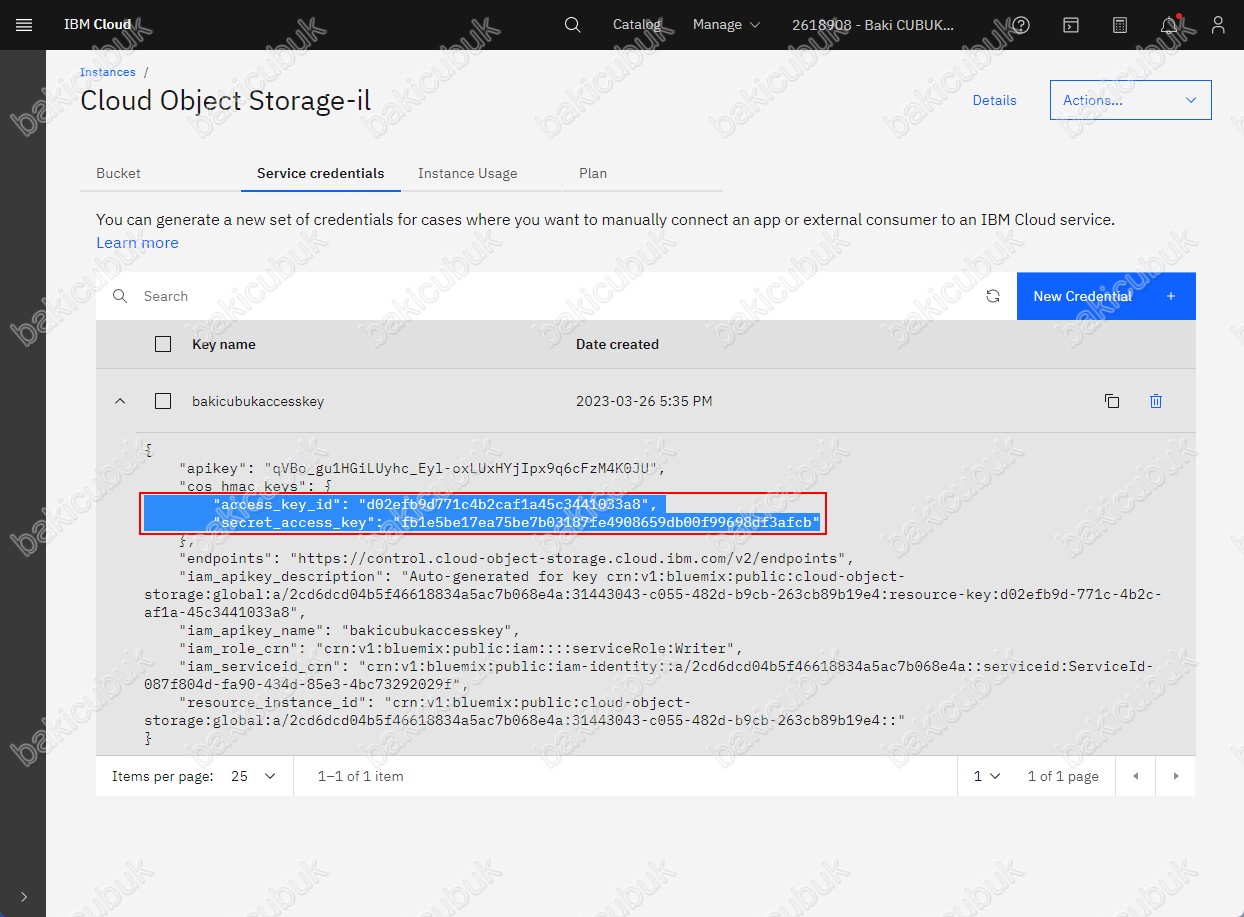Viewport: 1244px width, 917px height.
Task: Open the Manage menu
Action: coord(726,25)
